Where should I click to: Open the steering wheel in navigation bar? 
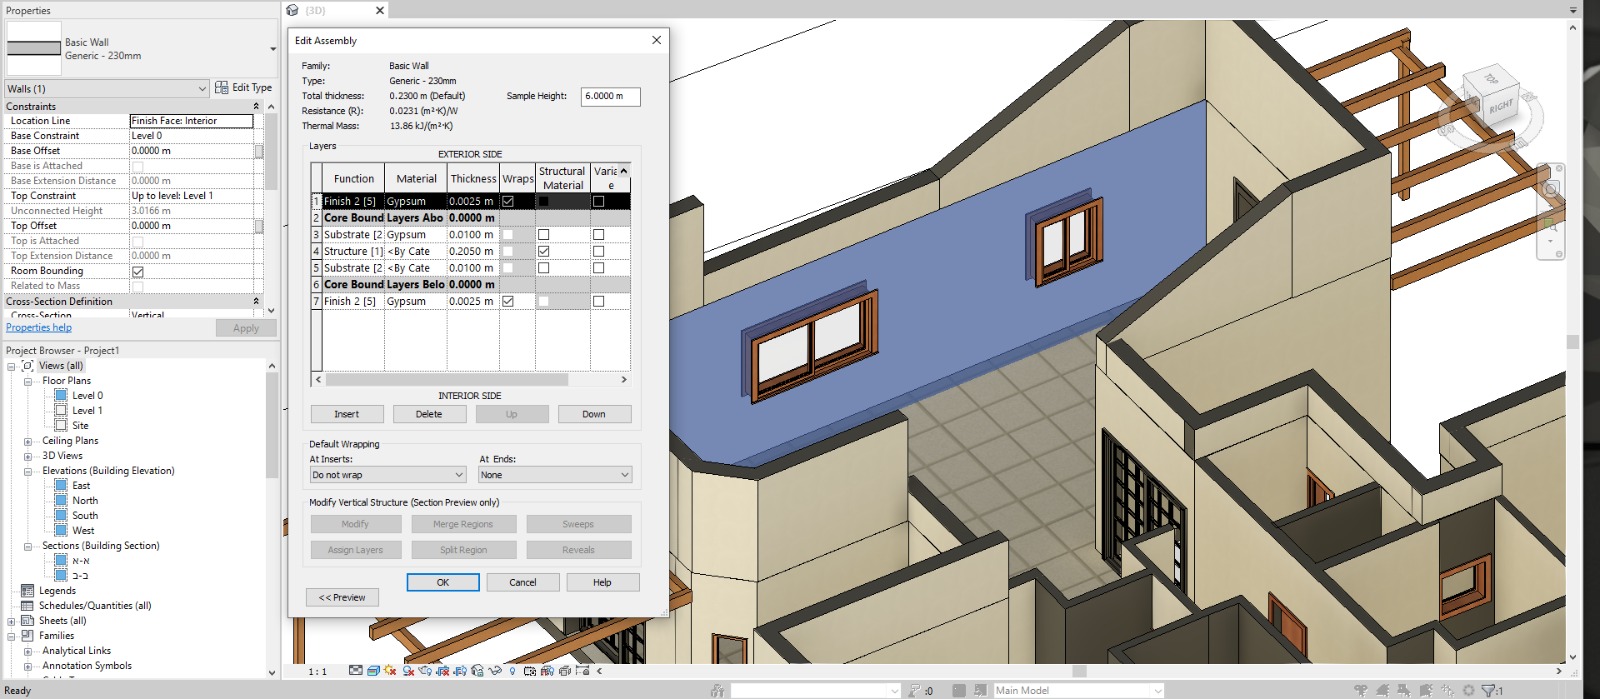point(1551,188)
